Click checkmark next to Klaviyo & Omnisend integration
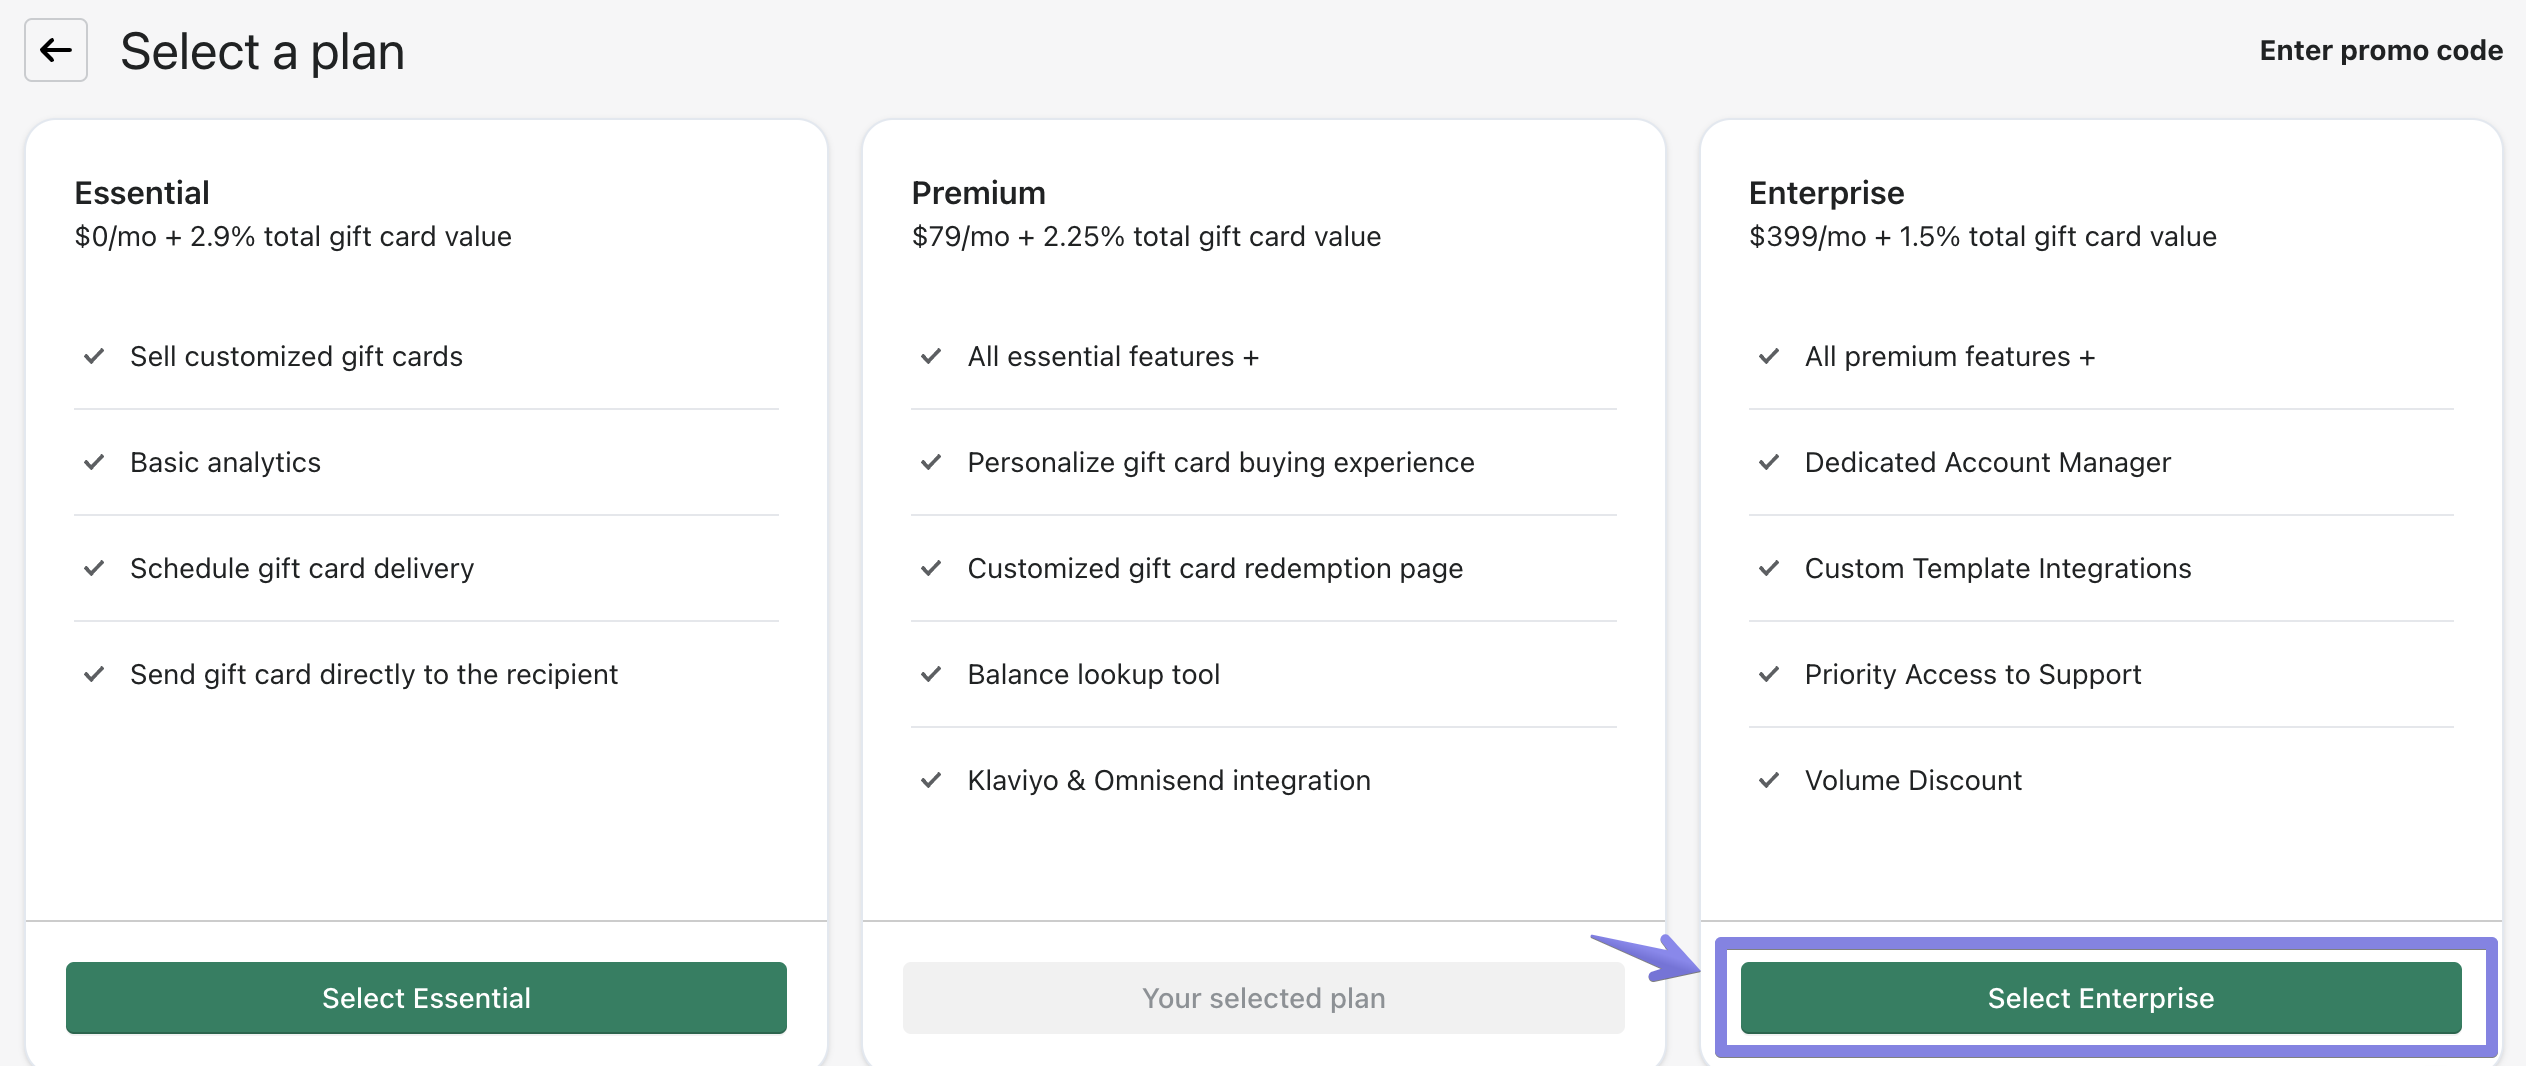 pyautogui.click(x=931, y=781)
